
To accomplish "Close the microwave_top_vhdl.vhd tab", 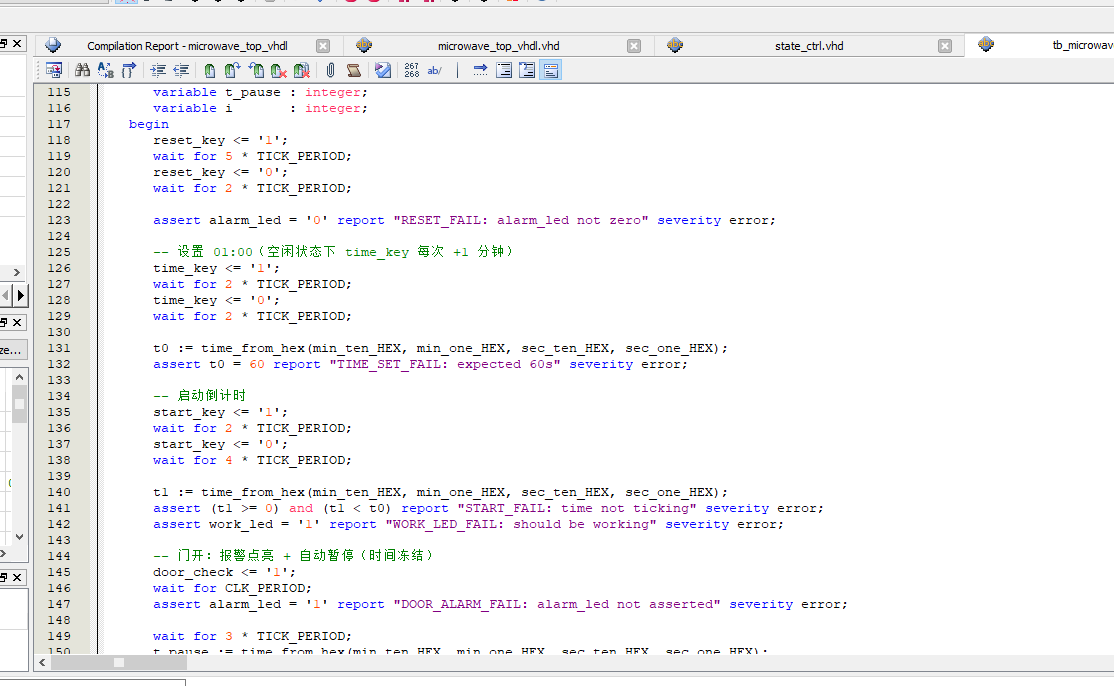I will (x=634, y=45).
